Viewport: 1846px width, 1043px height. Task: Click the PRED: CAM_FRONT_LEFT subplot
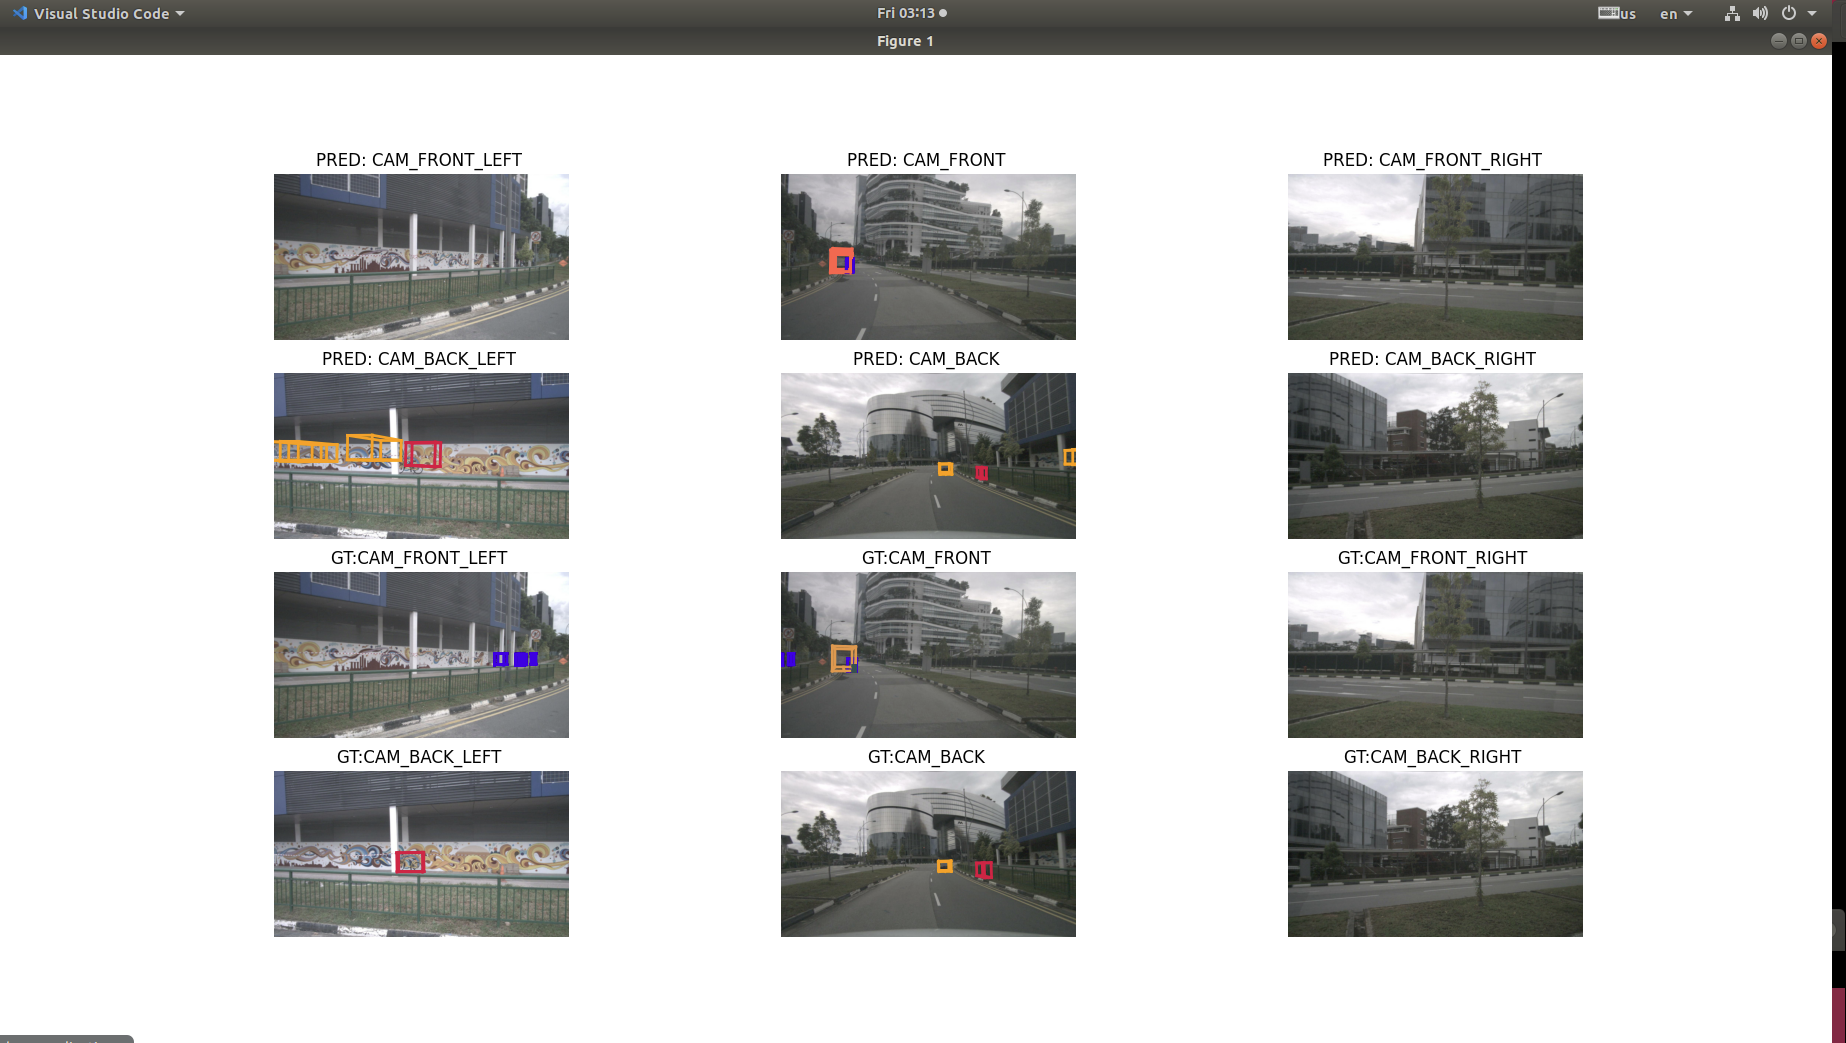point(420,257)
